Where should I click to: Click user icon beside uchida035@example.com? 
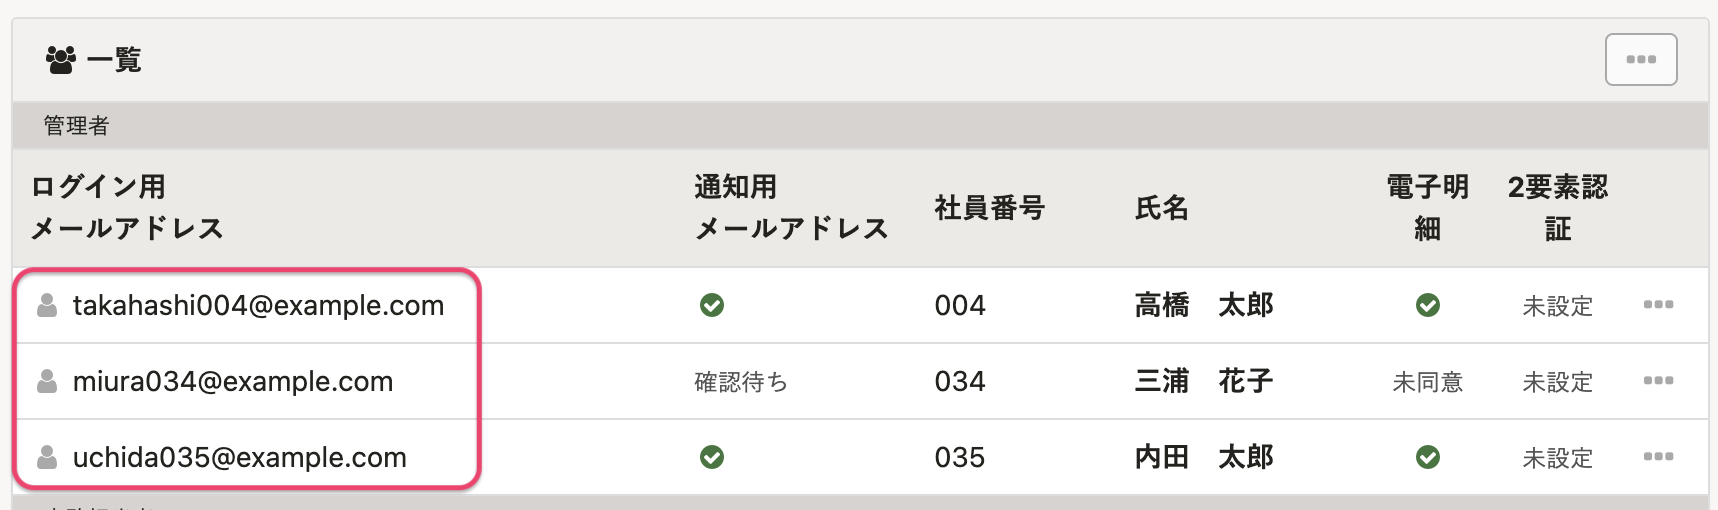47,457
